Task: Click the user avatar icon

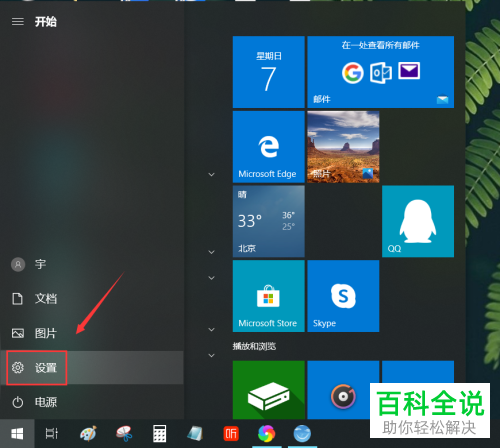Action: tap(18, 265)
